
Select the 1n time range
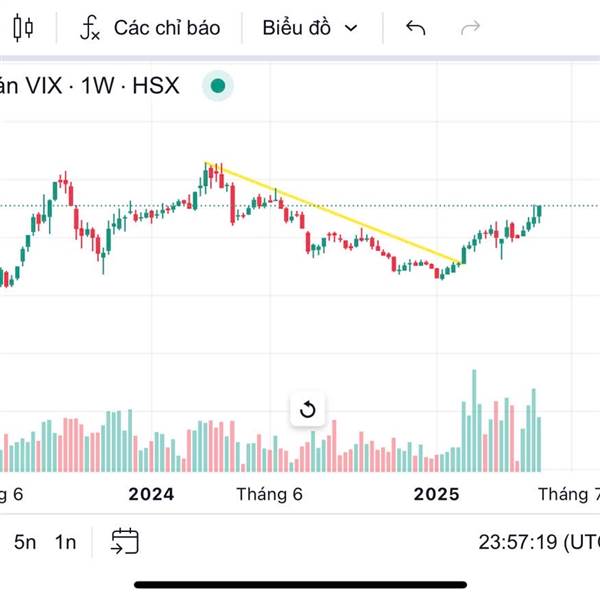coord(65,542)
